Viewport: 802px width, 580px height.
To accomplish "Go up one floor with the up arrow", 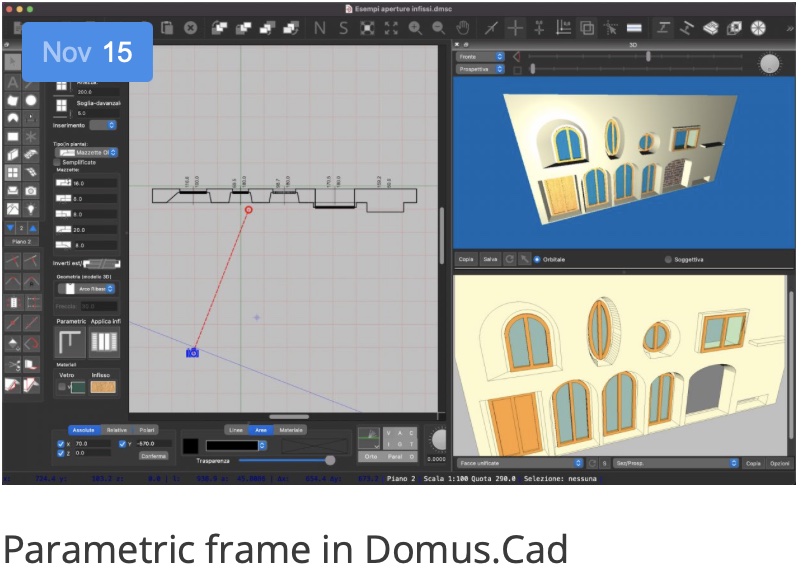I will (33, 228).
